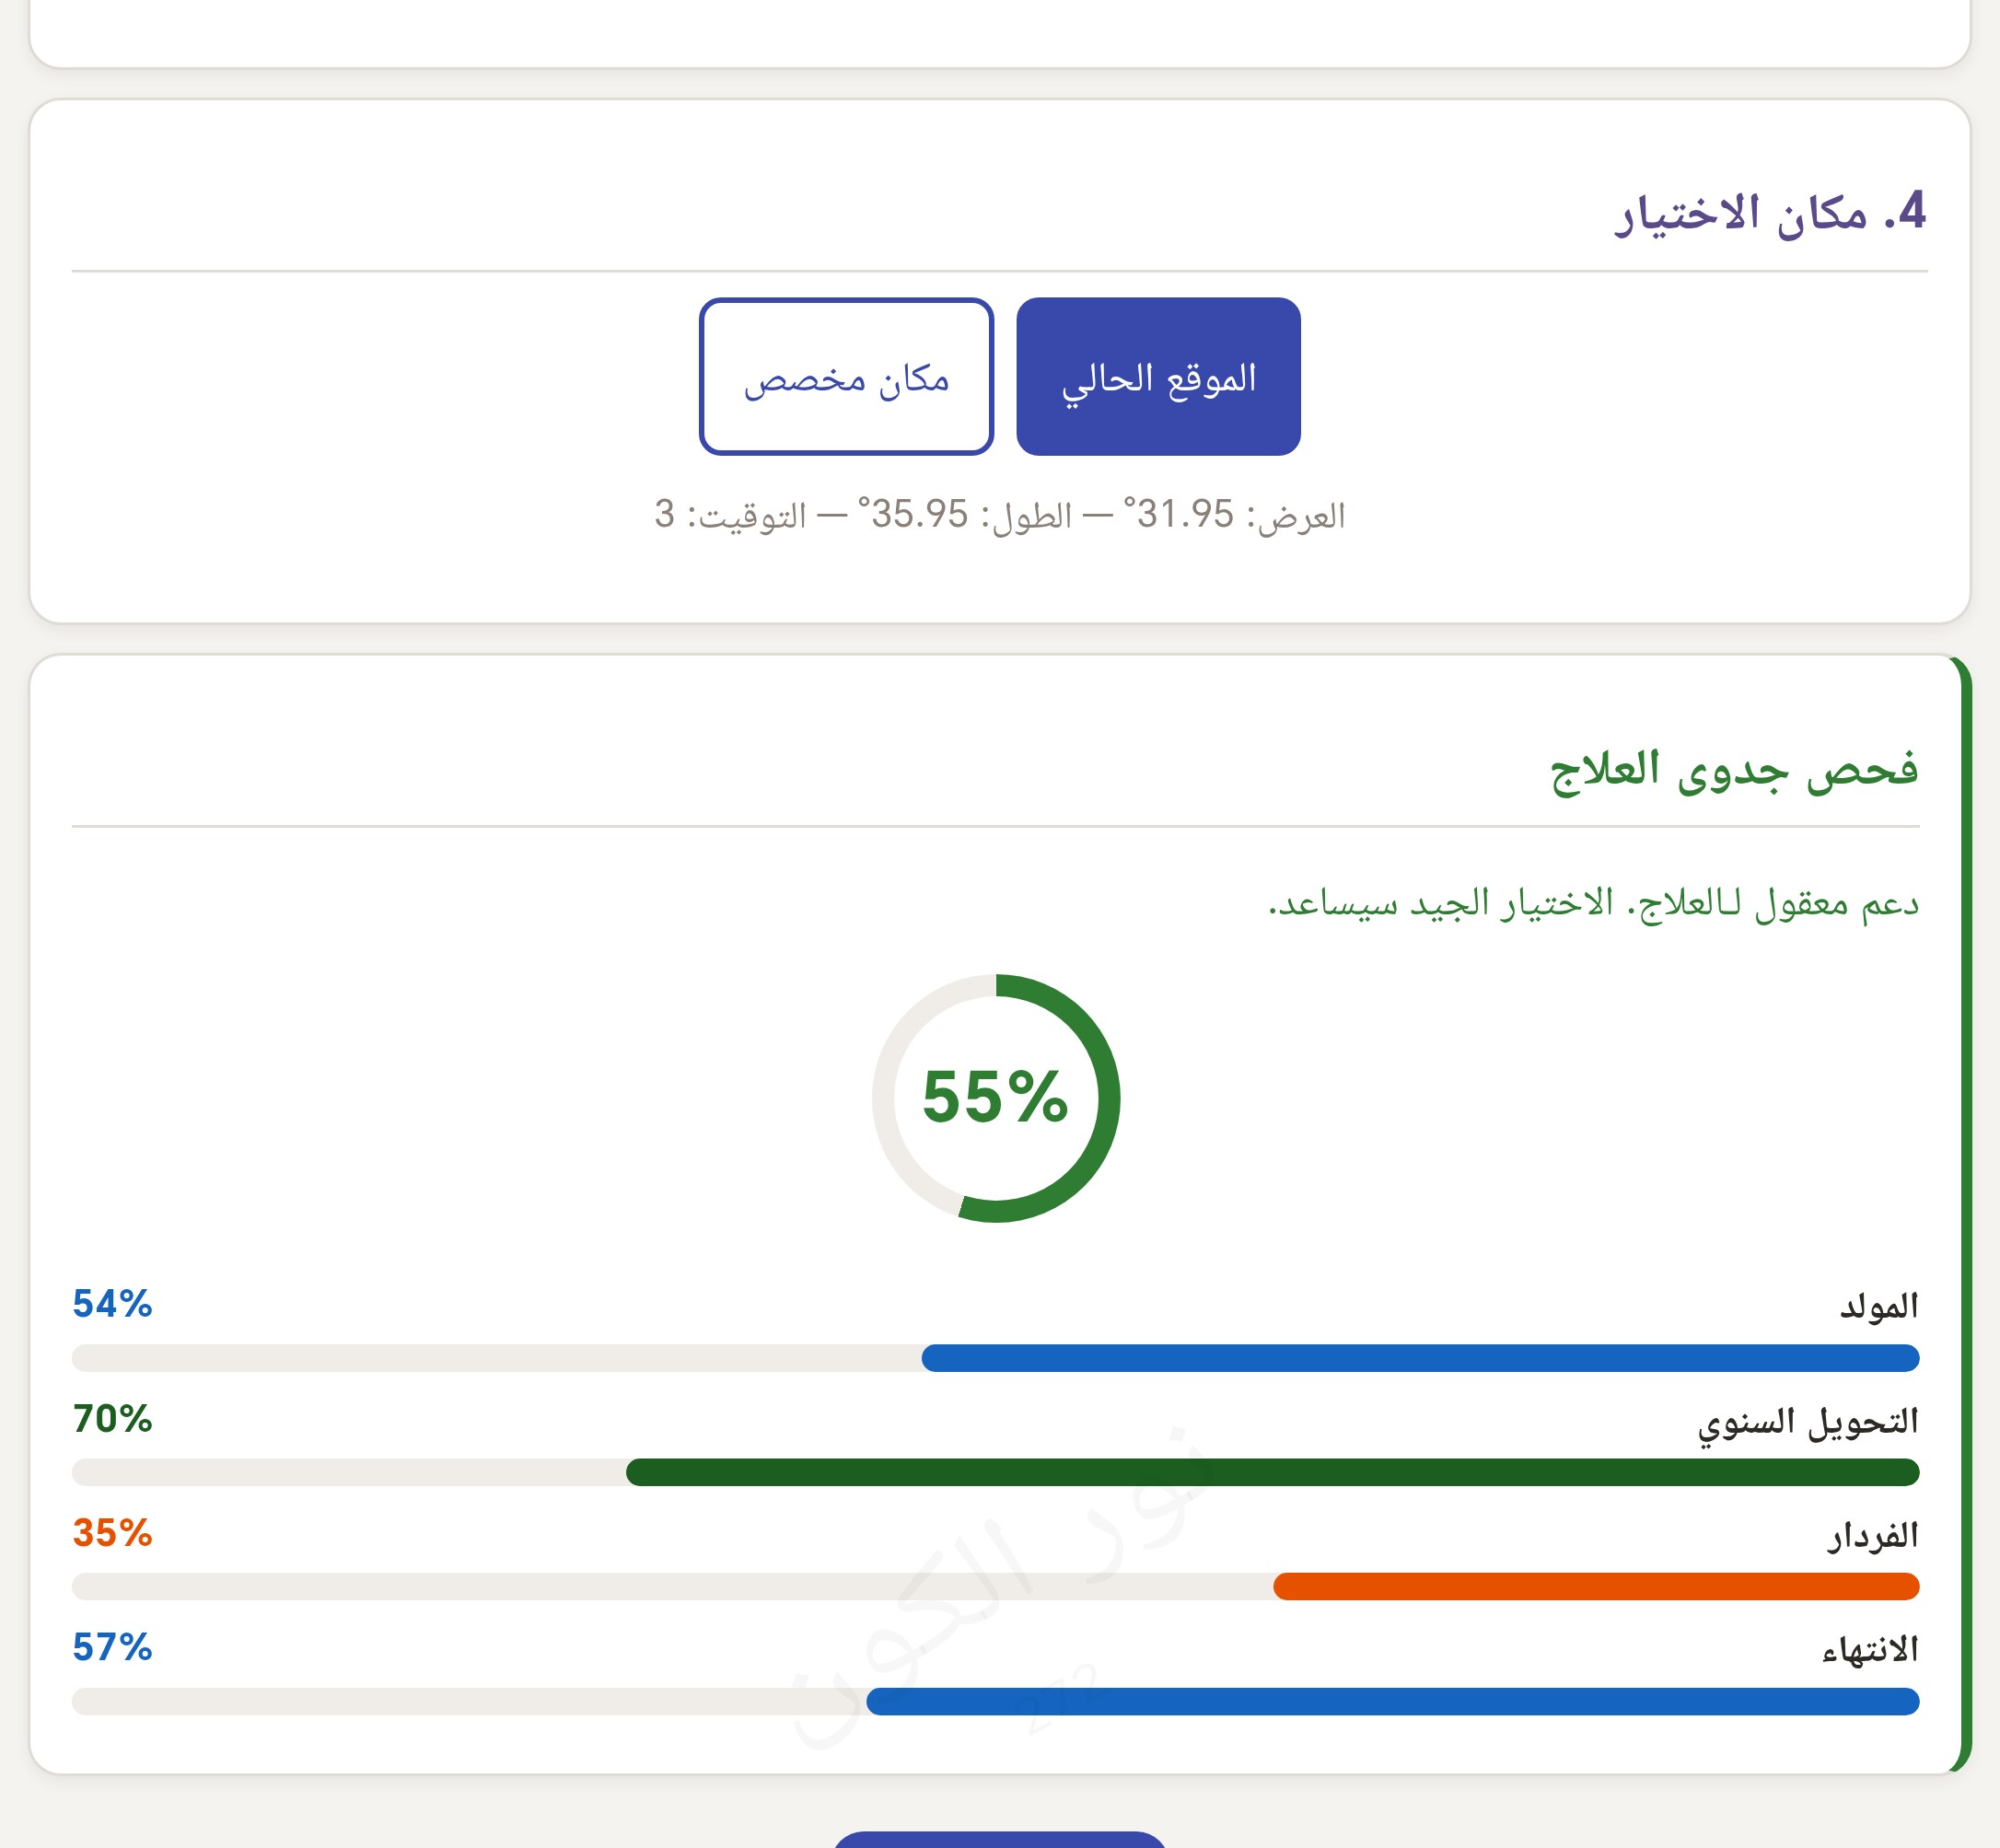Click the dark green التحويل السنوي bar
Viewport: 2000px width, 1848px height.
(x=1272, y=1472)
